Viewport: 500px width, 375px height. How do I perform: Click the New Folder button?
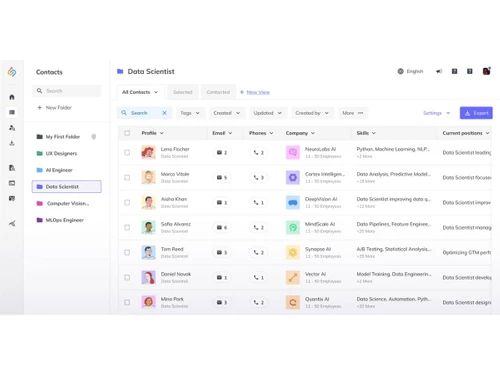(54, 108)
